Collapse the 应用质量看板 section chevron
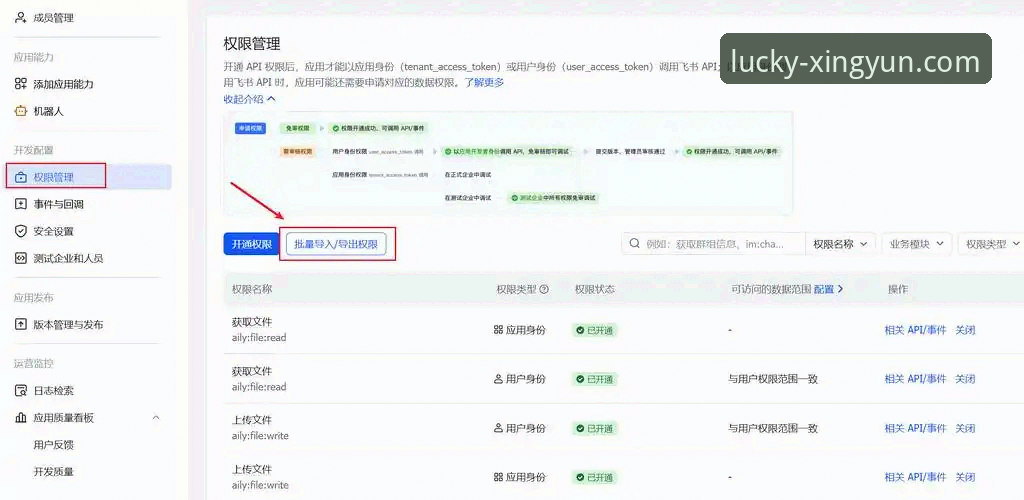1024x500 pixels. coord(156,418)
